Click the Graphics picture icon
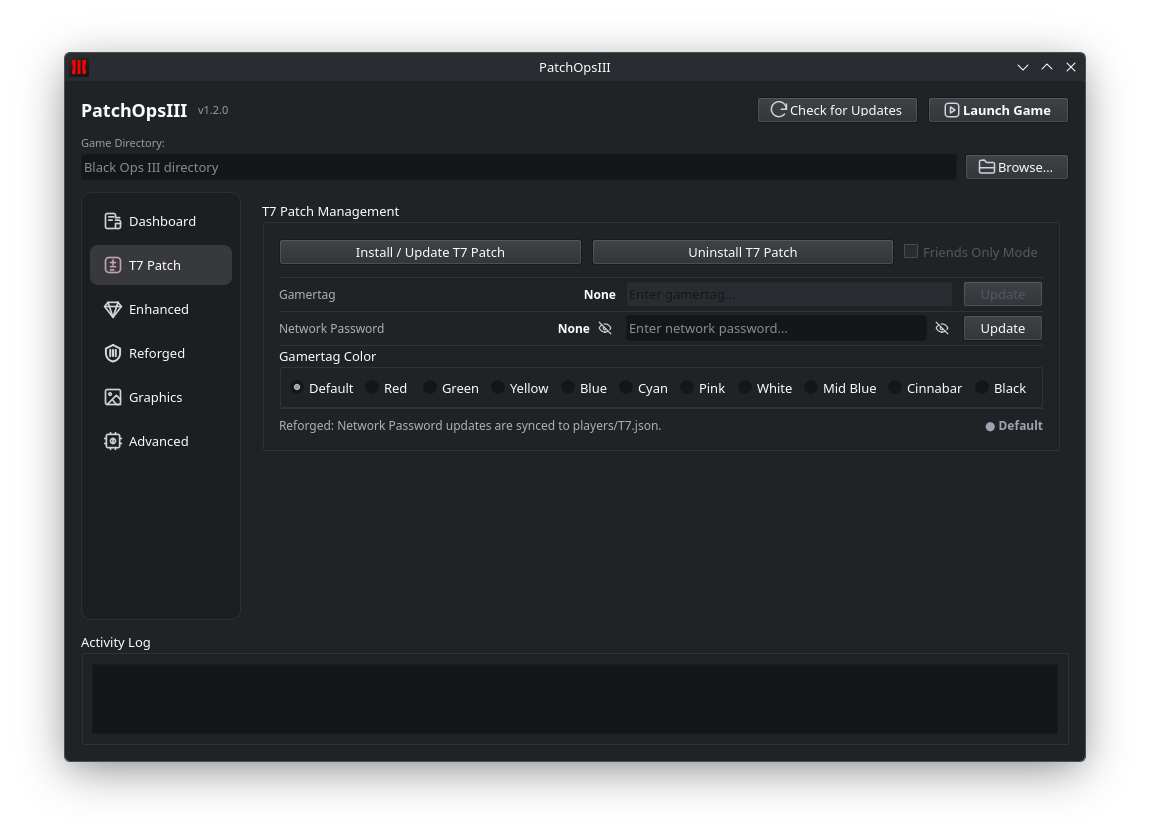Screen dimensions: 1150x838 112,397
